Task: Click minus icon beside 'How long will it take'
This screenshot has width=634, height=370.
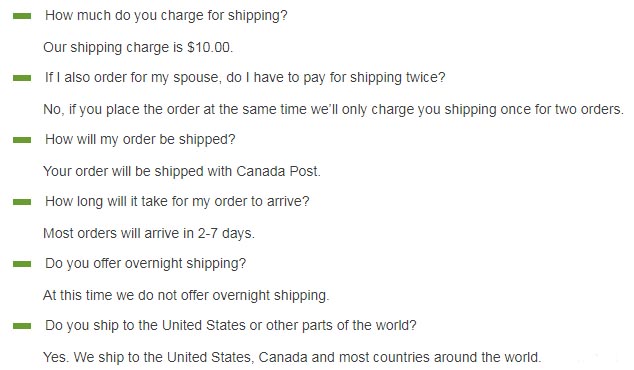Action: click(x=22, y=202)
